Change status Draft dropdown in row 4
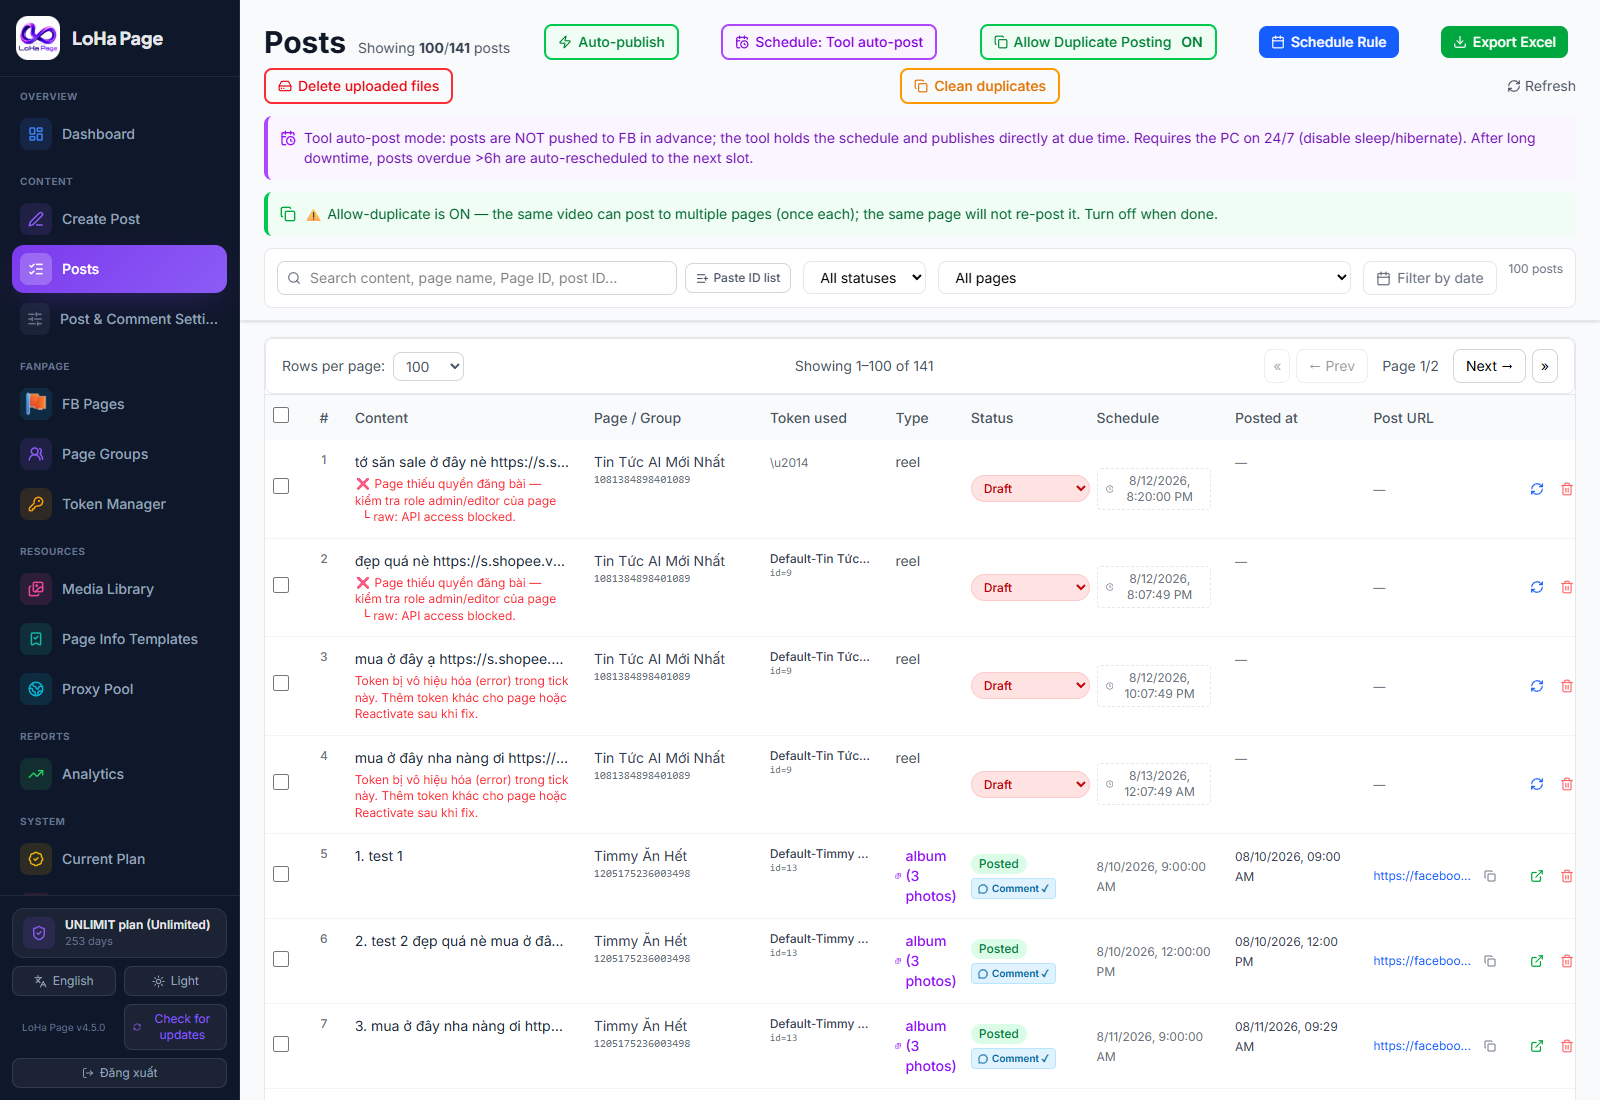Image resolution: width=1600 pixels, height=1100 pixels. coord(1030,784)
